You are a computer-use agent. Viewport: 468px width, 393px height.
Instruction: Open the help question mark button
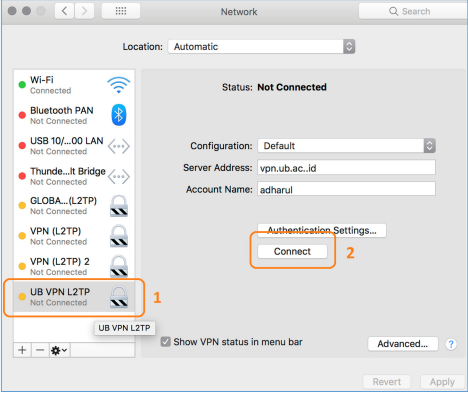pyautogui.click(x=451, y=344)
